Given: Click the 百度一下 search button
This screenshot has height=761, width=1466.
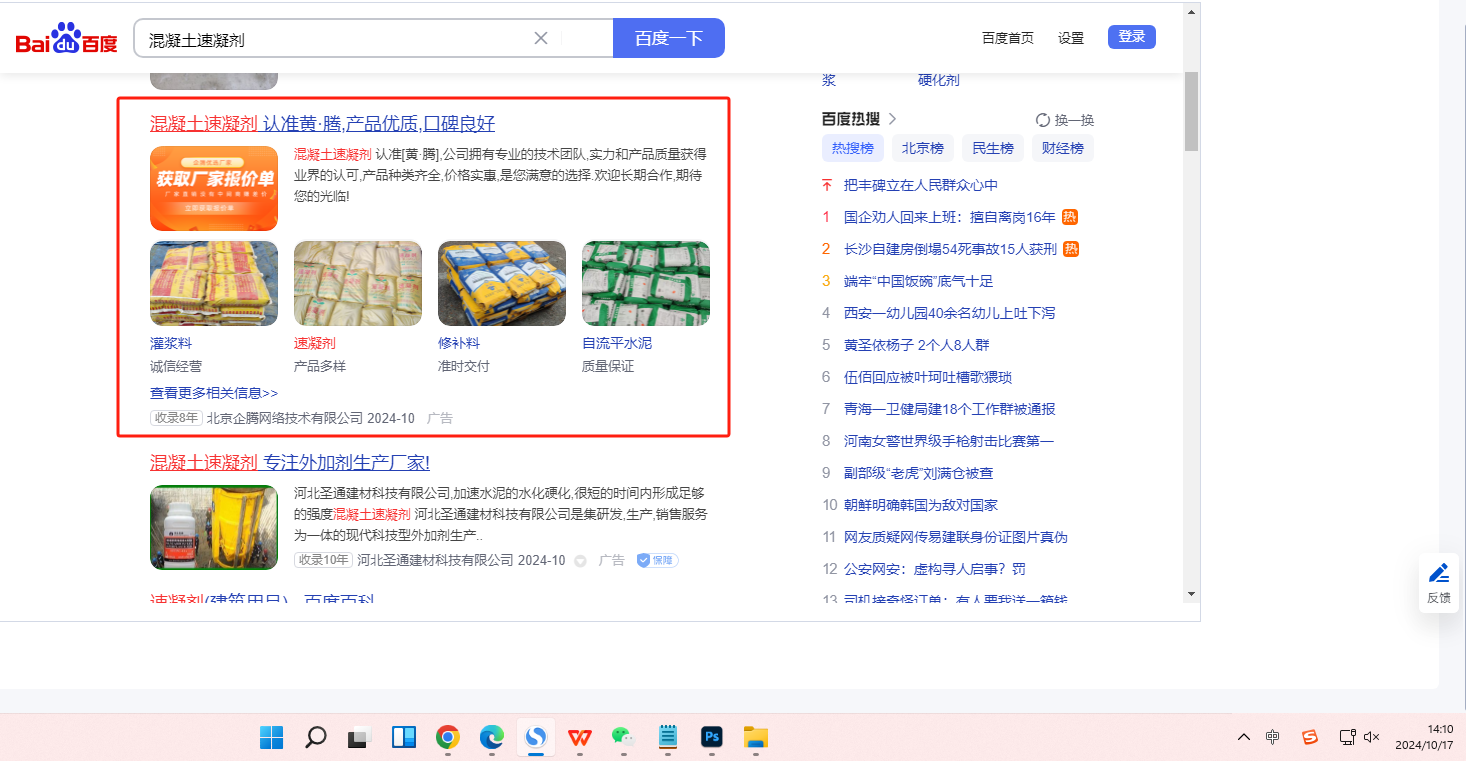Looking at the screenshot, I should tap(669, 38).
